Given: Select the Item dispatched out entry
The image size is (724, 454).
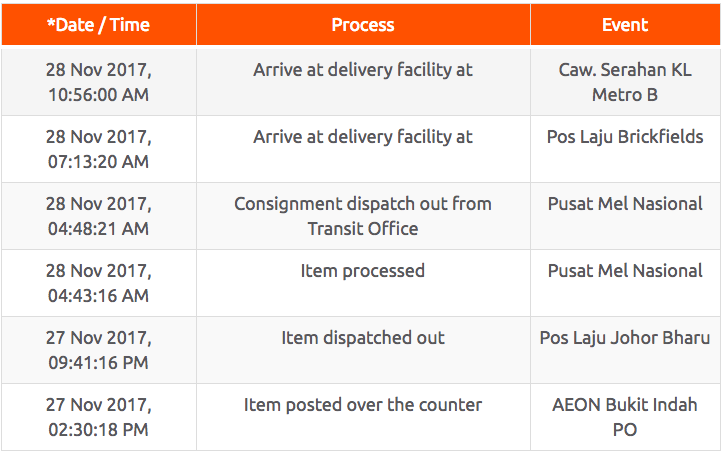Looking at the screenshot, I should 363,338.
